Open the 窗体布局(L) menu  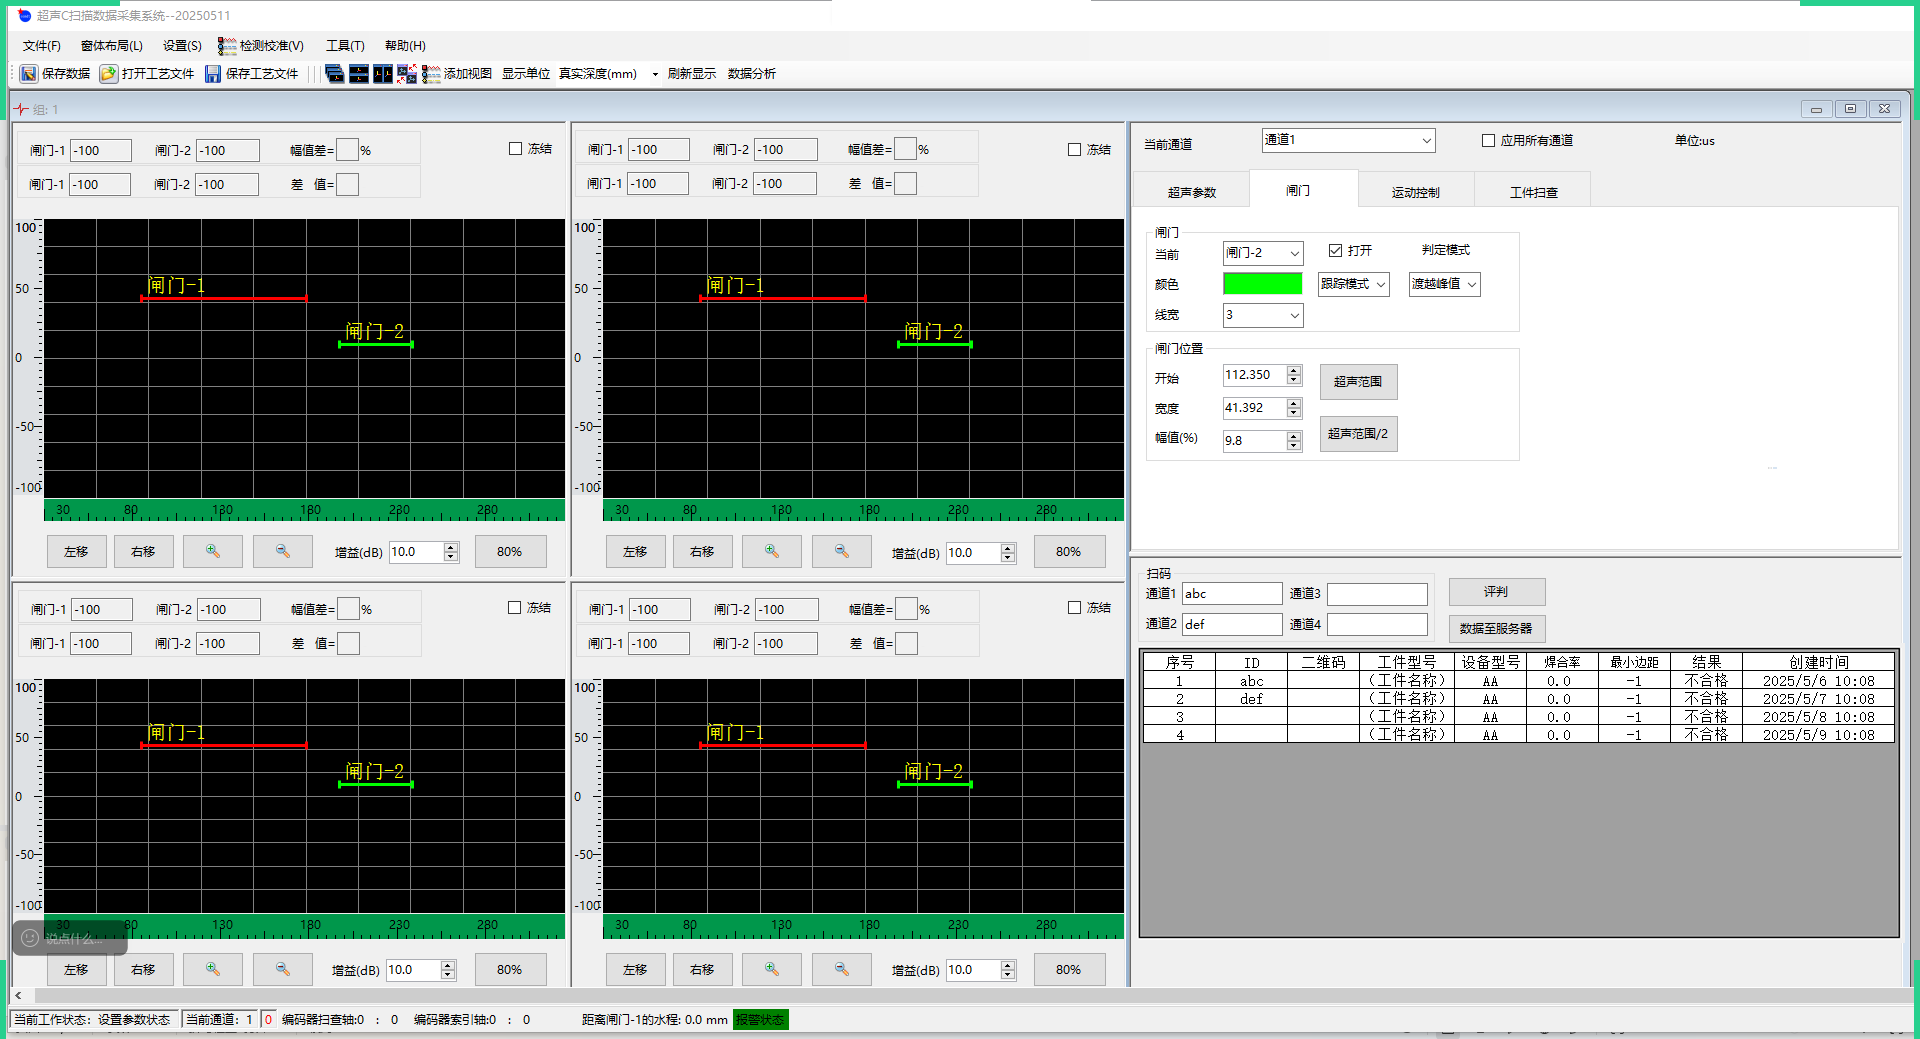click(112, 46)
